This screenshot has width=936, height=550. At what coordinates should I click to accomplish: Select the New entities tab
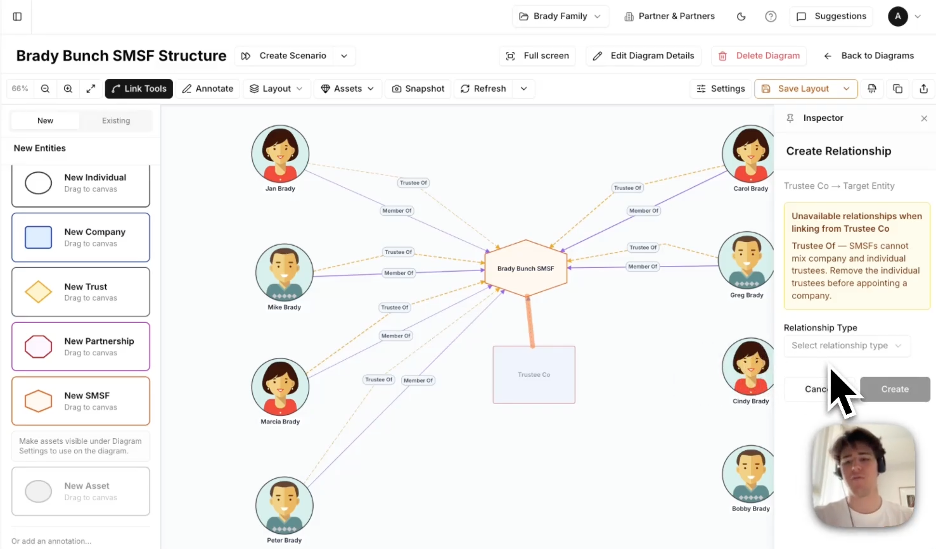(45, 121)
